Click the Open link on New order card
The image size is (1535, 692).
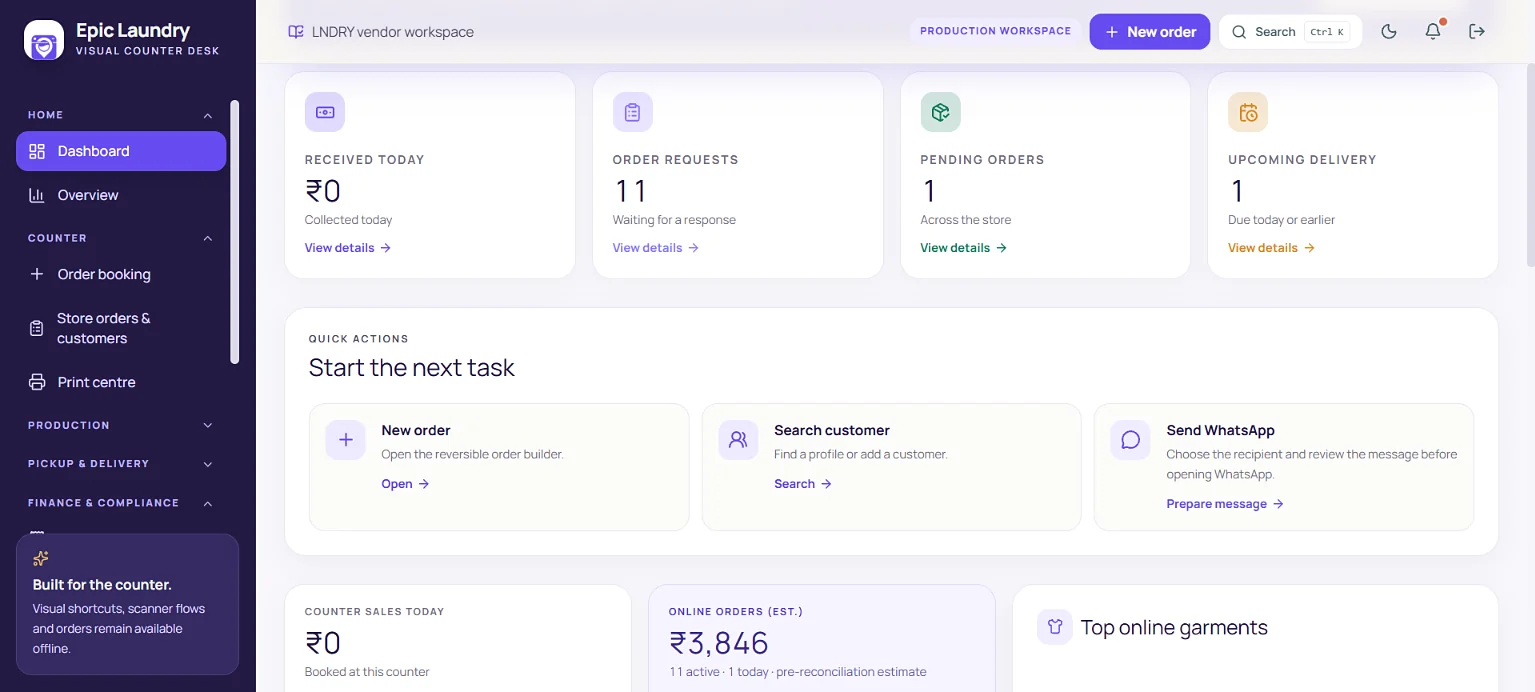click(x=406, y=484)
